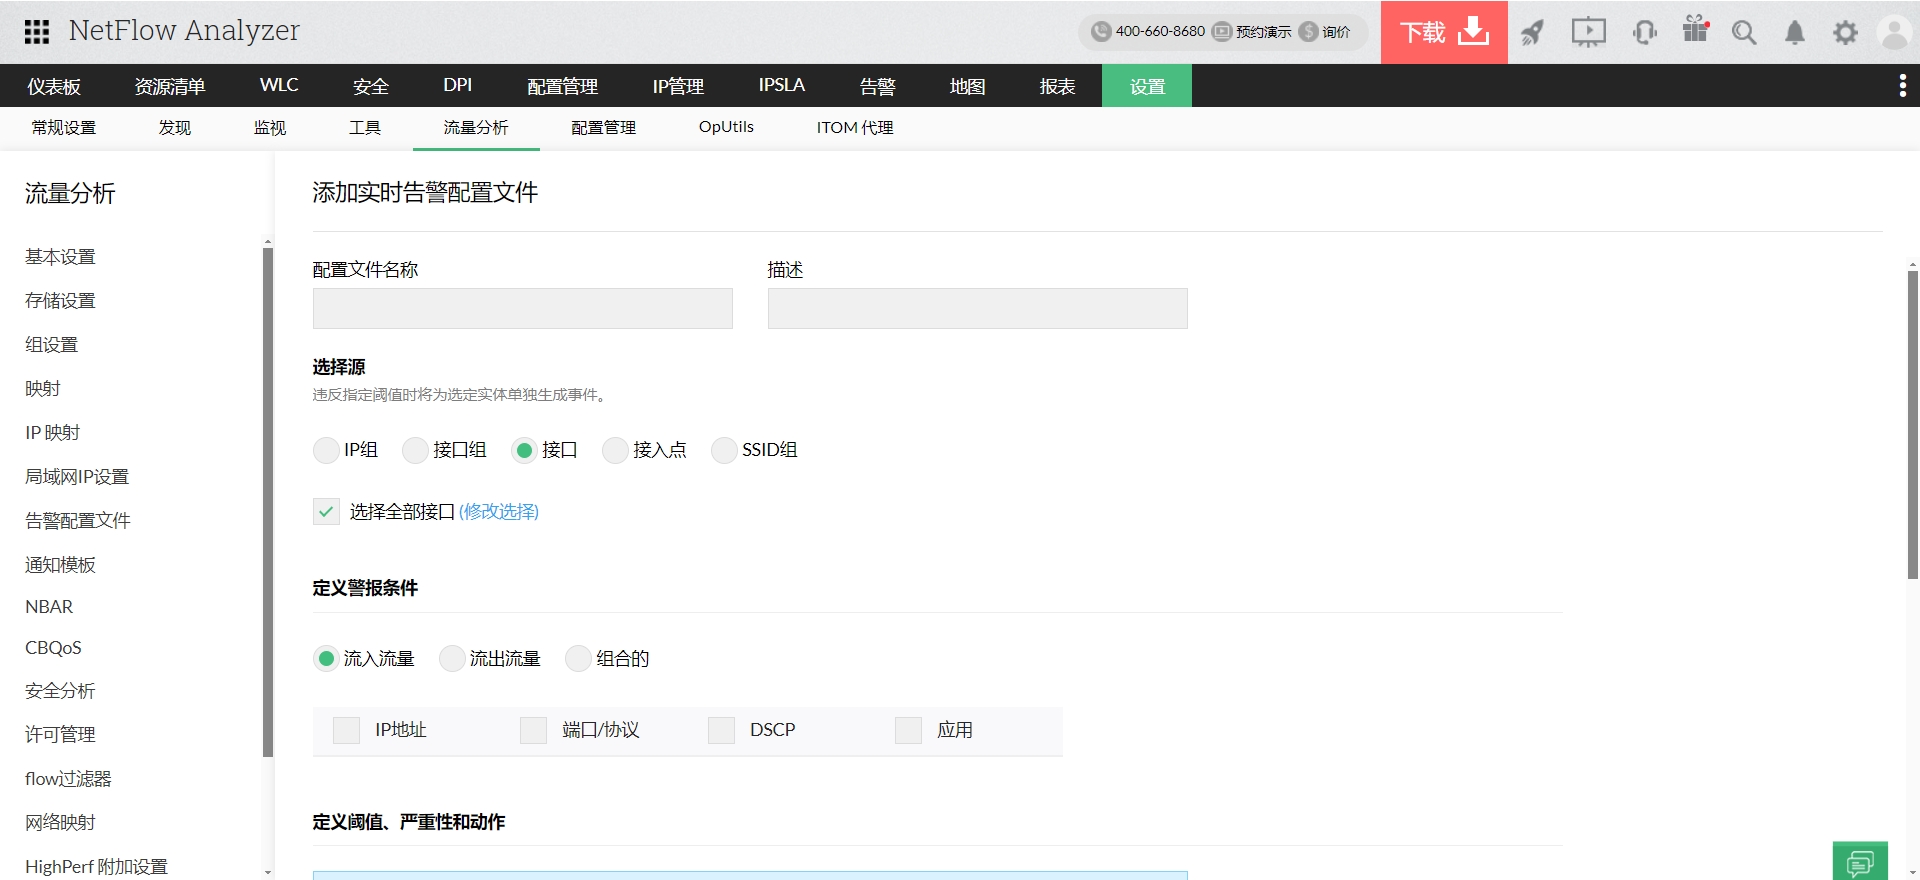Select the 流入流量 radio button
The height and width of the screenshot is (880, 1920).
pos(326,658)
